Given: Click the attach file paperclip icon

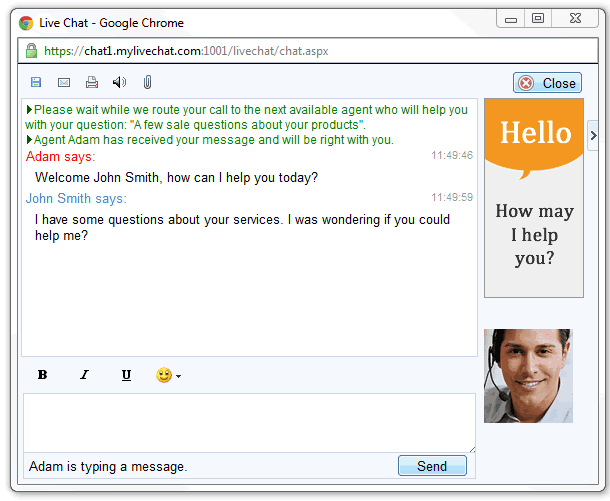Looking at the screenshot, I should click(x=147, y=82).
